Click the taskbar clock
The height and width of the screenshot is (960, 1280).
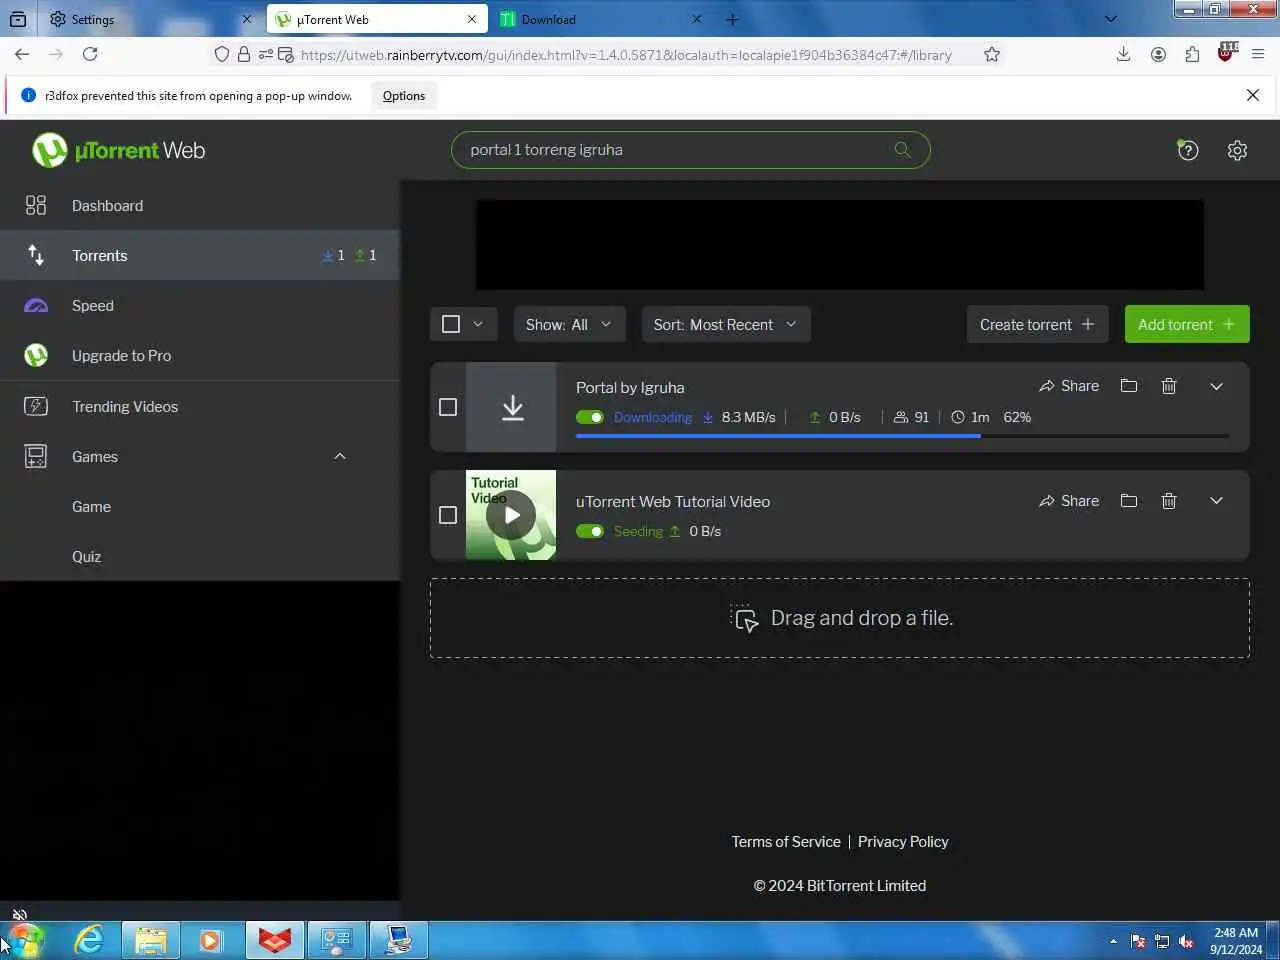point(1236,941)
